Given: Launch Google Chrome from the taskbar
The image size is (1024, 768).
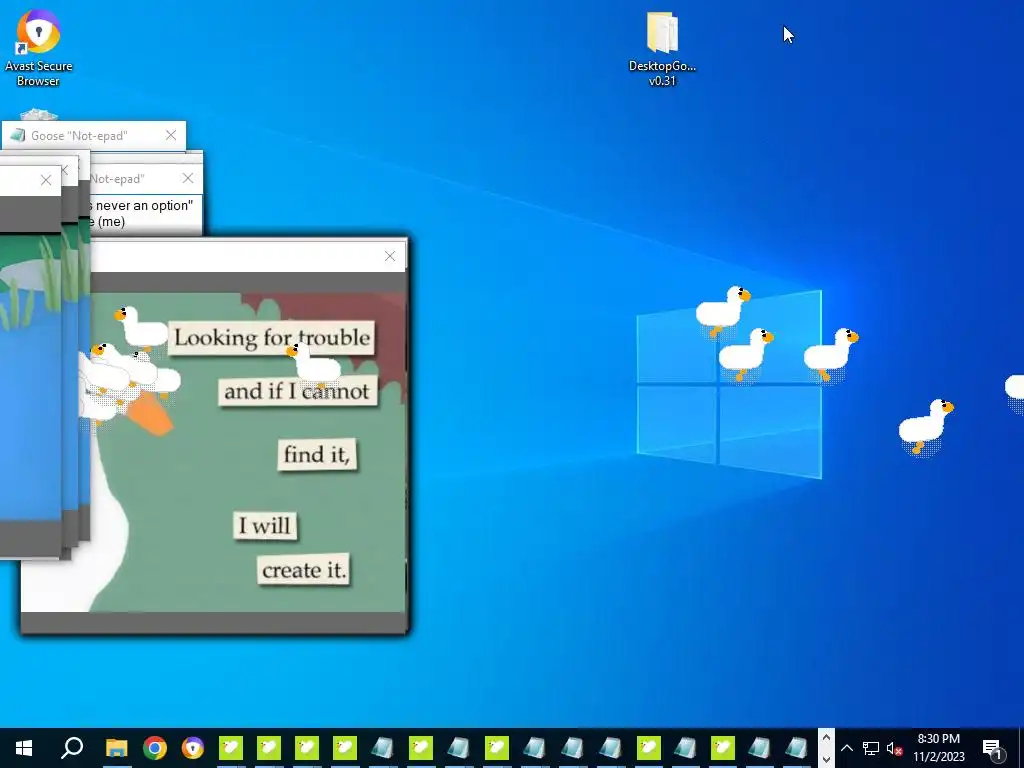Looking at the screenshot, I should [x=155, y=748].
